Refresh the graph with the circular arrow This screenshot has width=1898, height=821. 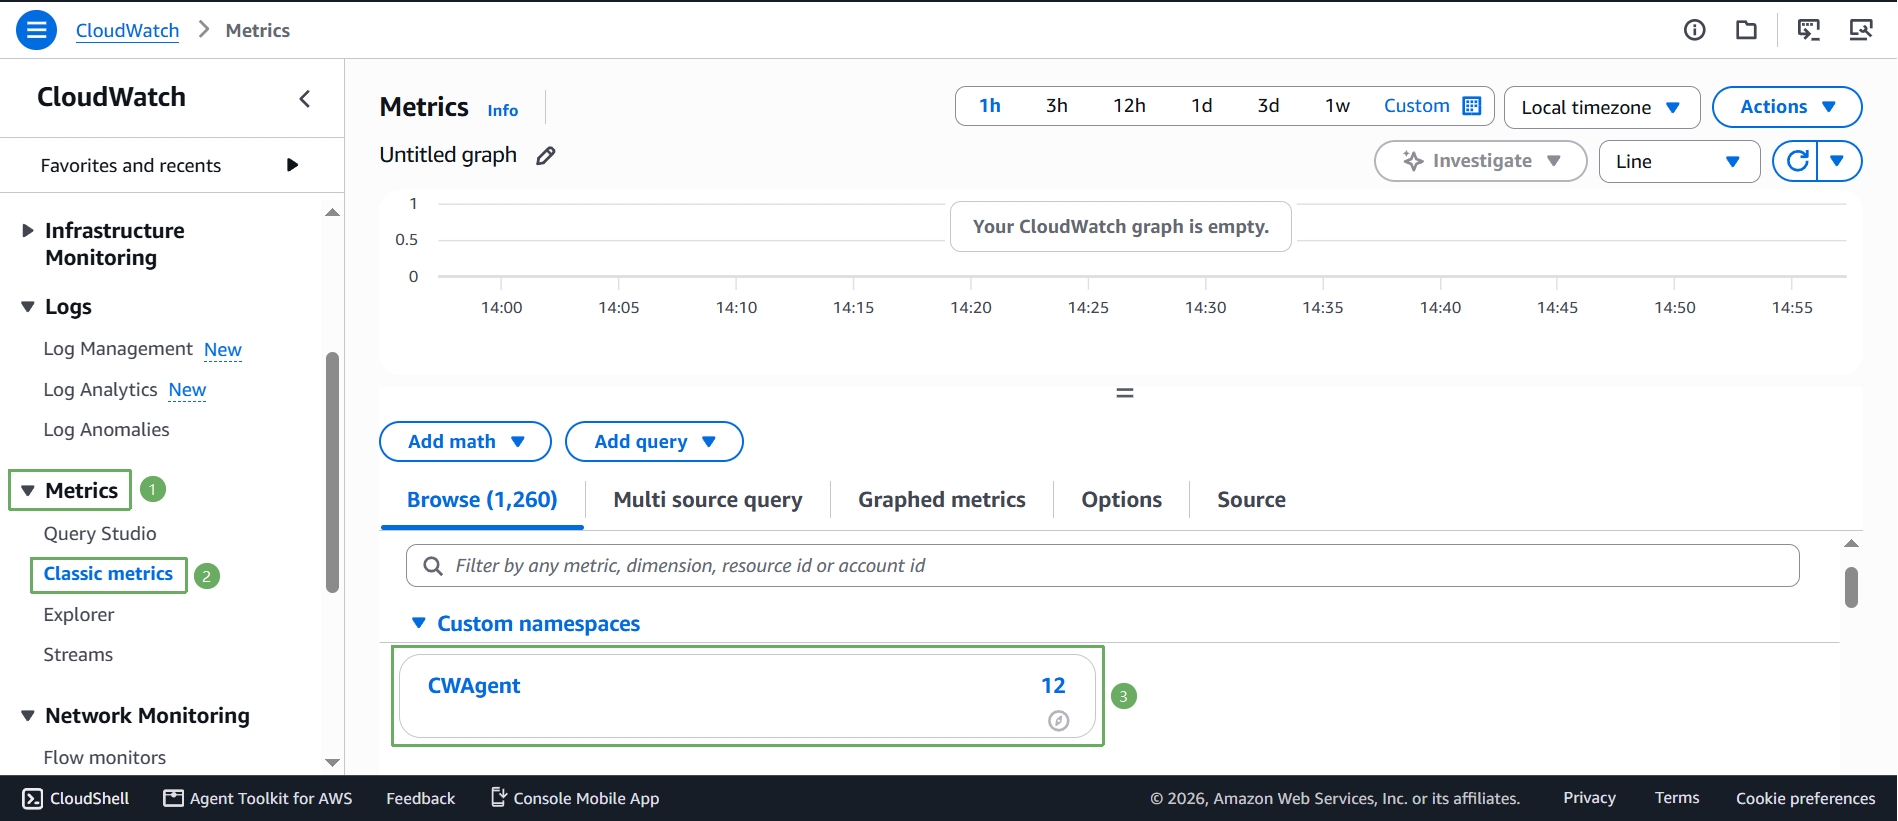[1797, 161]
